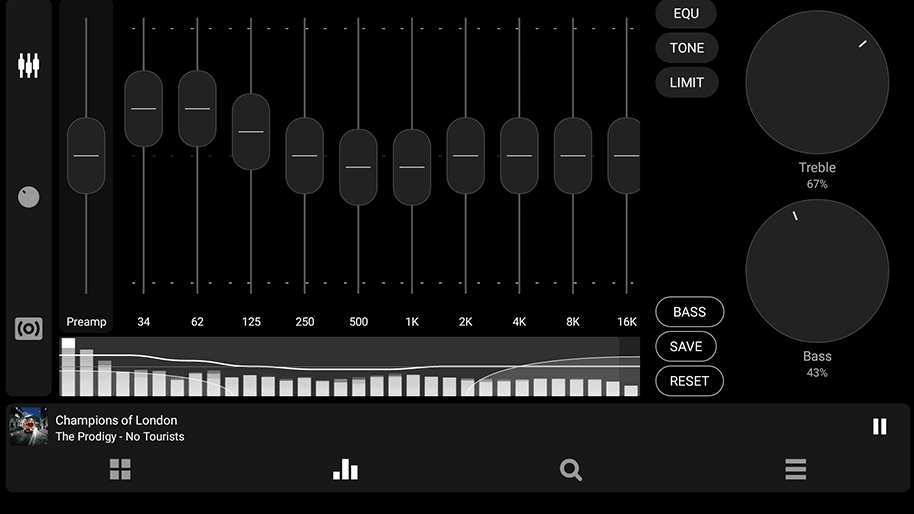This screenshot has width=914, height=514.
Task: Open the volume knob icon in sidebar
Action: point(29,197)
